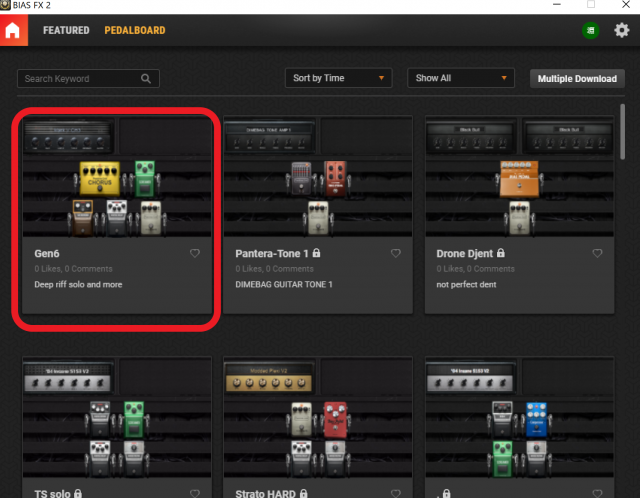Open the Drone Djent preset title
Screen dimensions: 640x498
(465, 253)
